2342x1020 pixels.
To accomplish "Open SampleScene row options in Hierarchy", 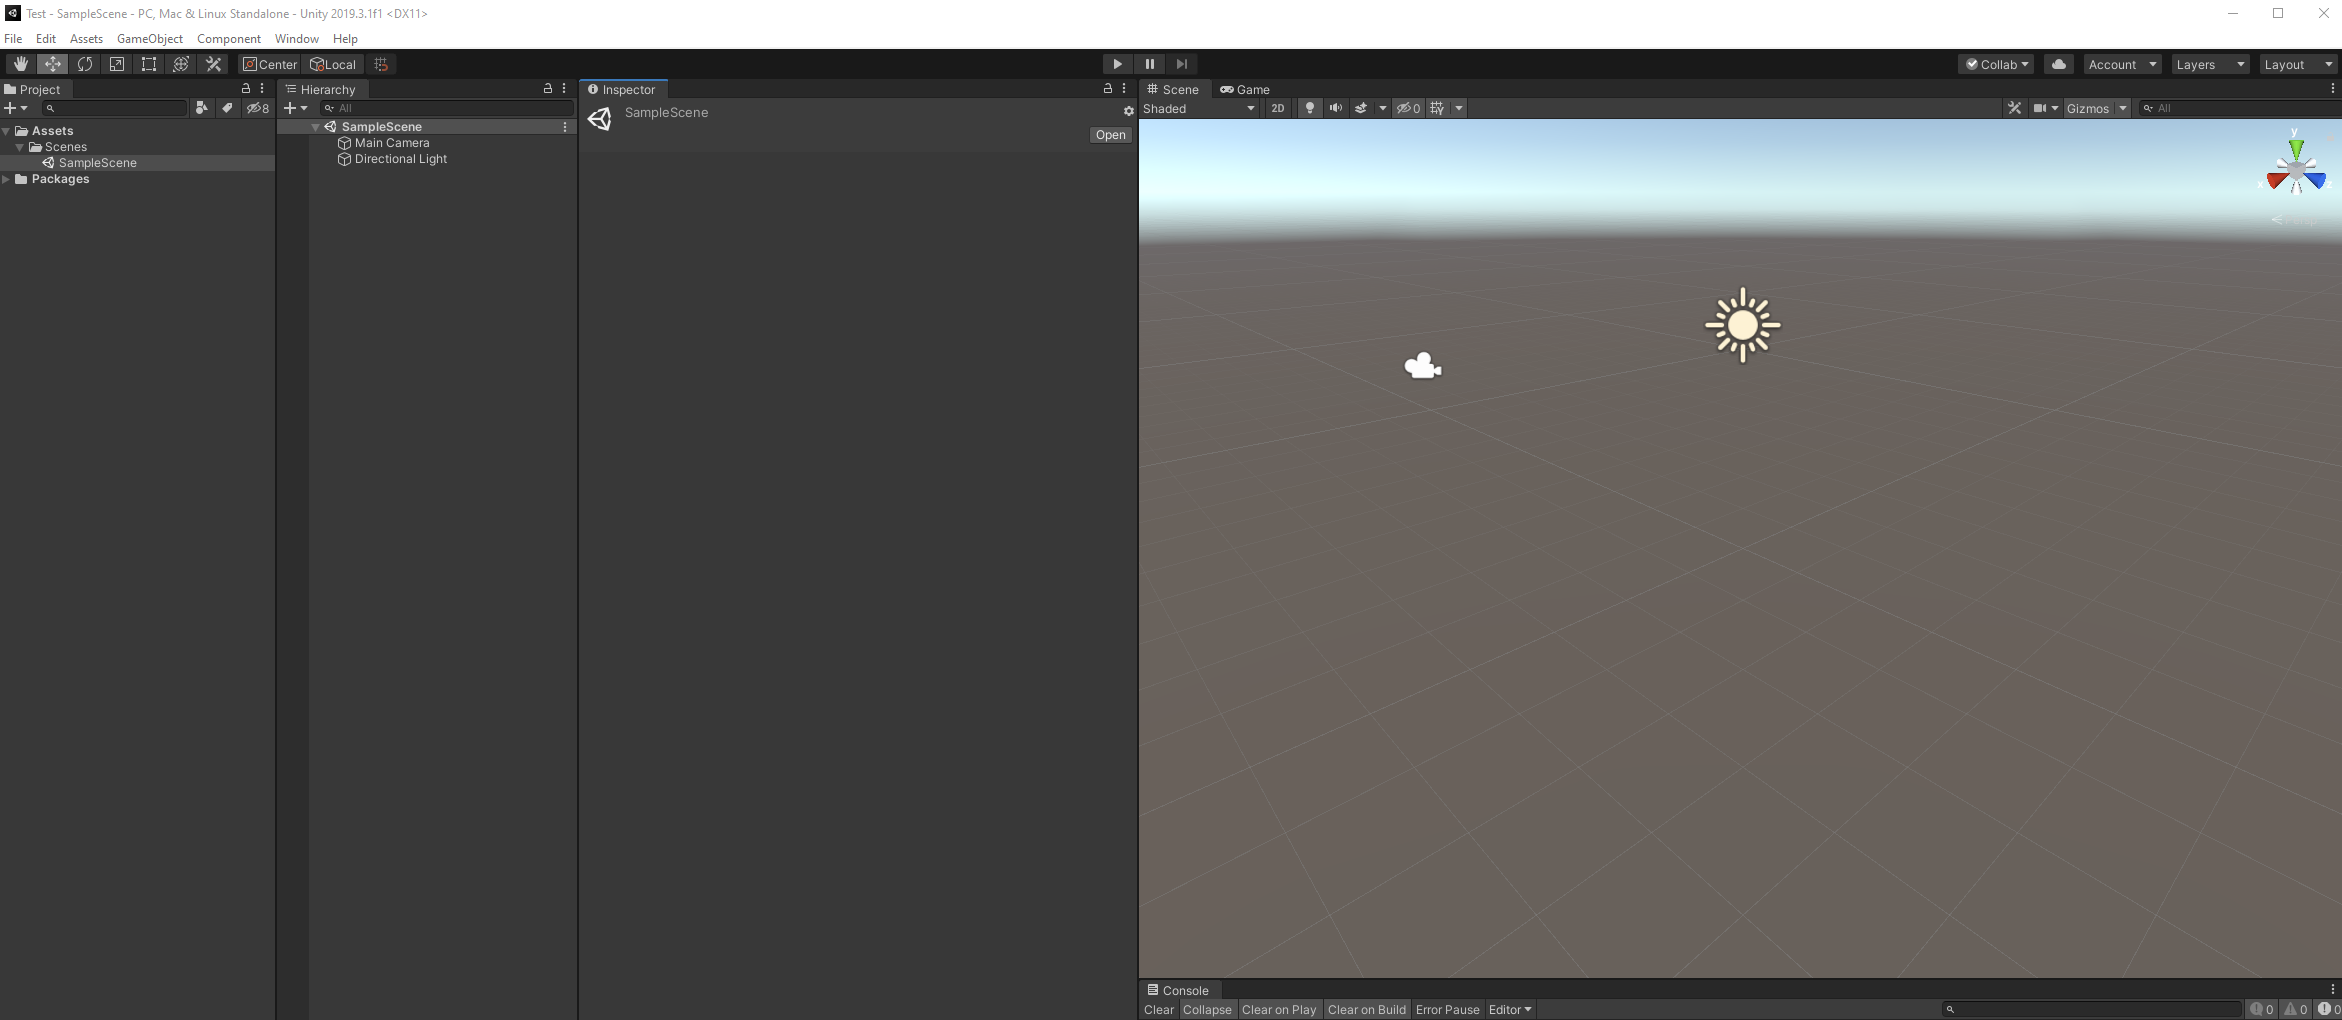I will pyautogui.click(x=565, y=127).
